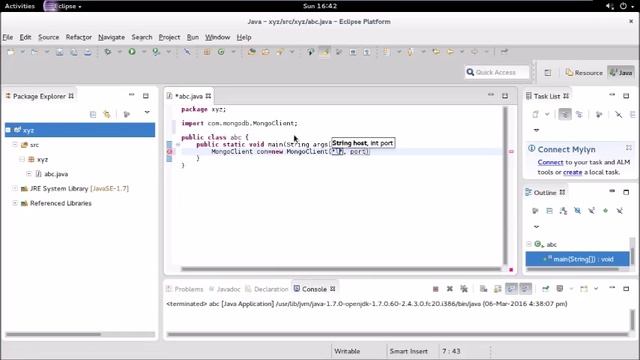This screenshot has width=640, height=360.
Task: Click Collapse All in Package Explorer
Action: (x=93, y=114)
